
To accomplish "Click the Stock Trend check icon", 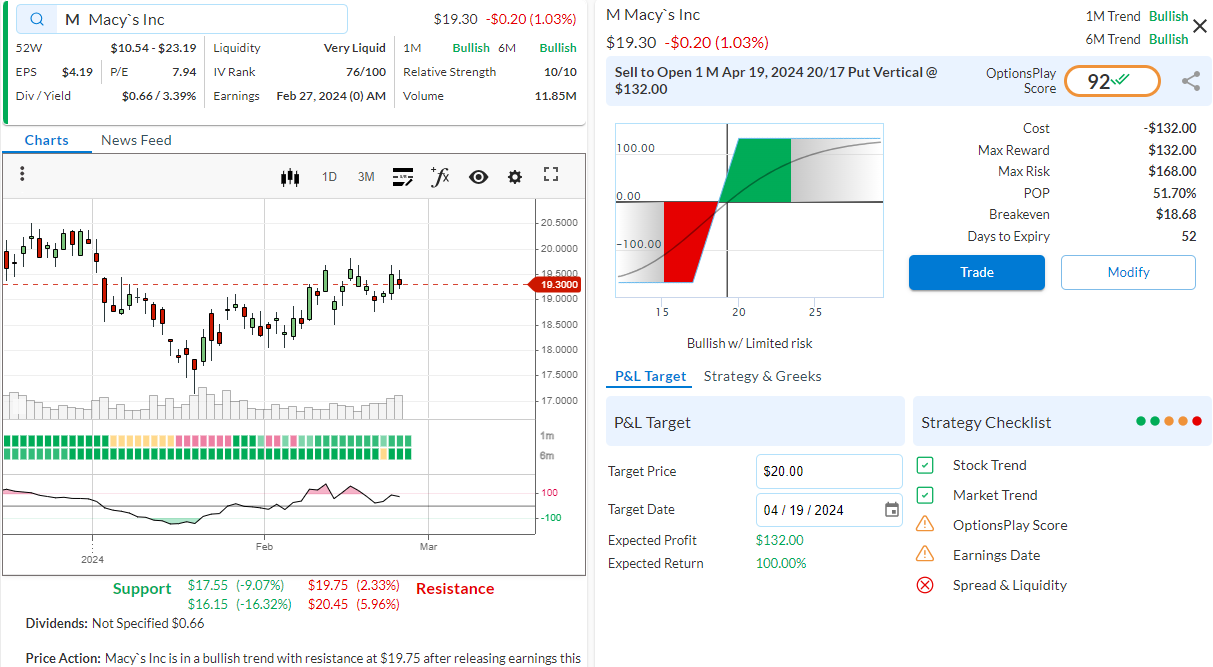I will (925, 465).
